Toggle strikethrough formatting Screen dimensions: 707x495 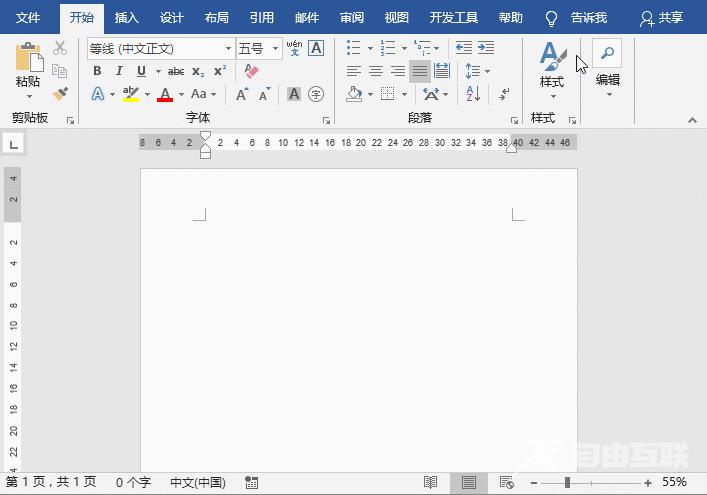click(176, 71)
